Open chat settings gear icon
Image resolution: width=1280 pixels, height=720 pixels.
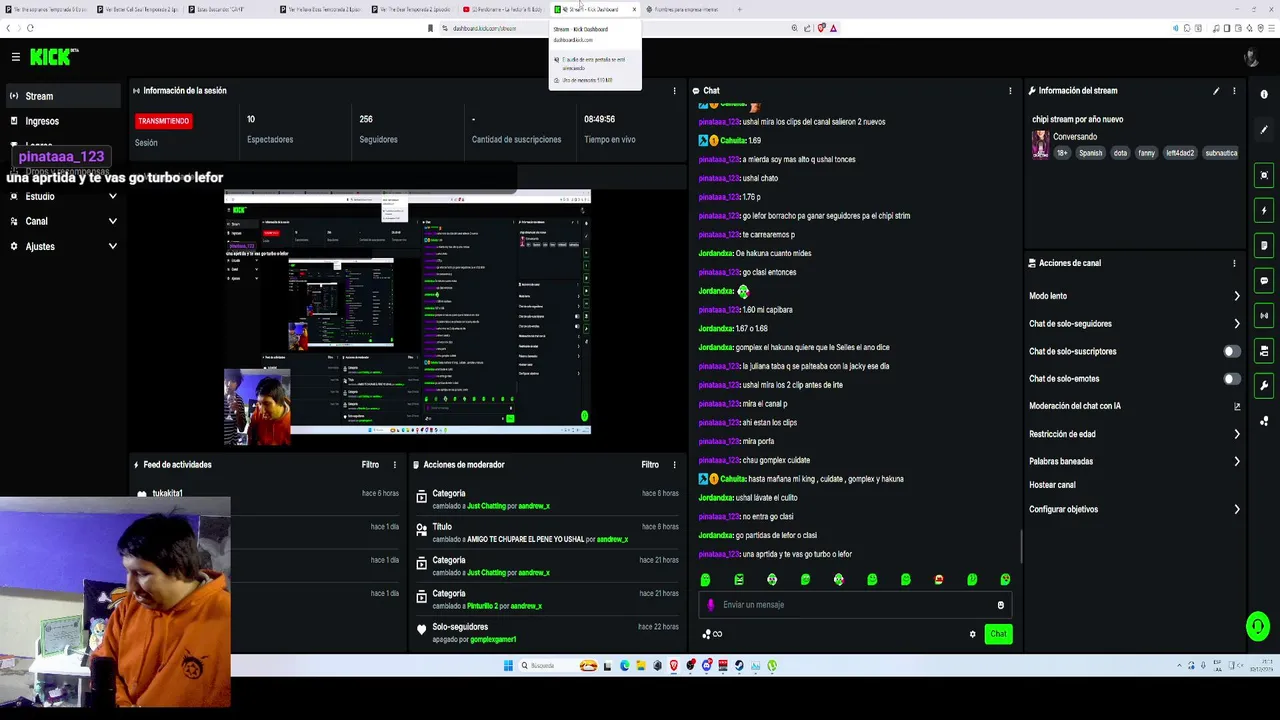972,634
